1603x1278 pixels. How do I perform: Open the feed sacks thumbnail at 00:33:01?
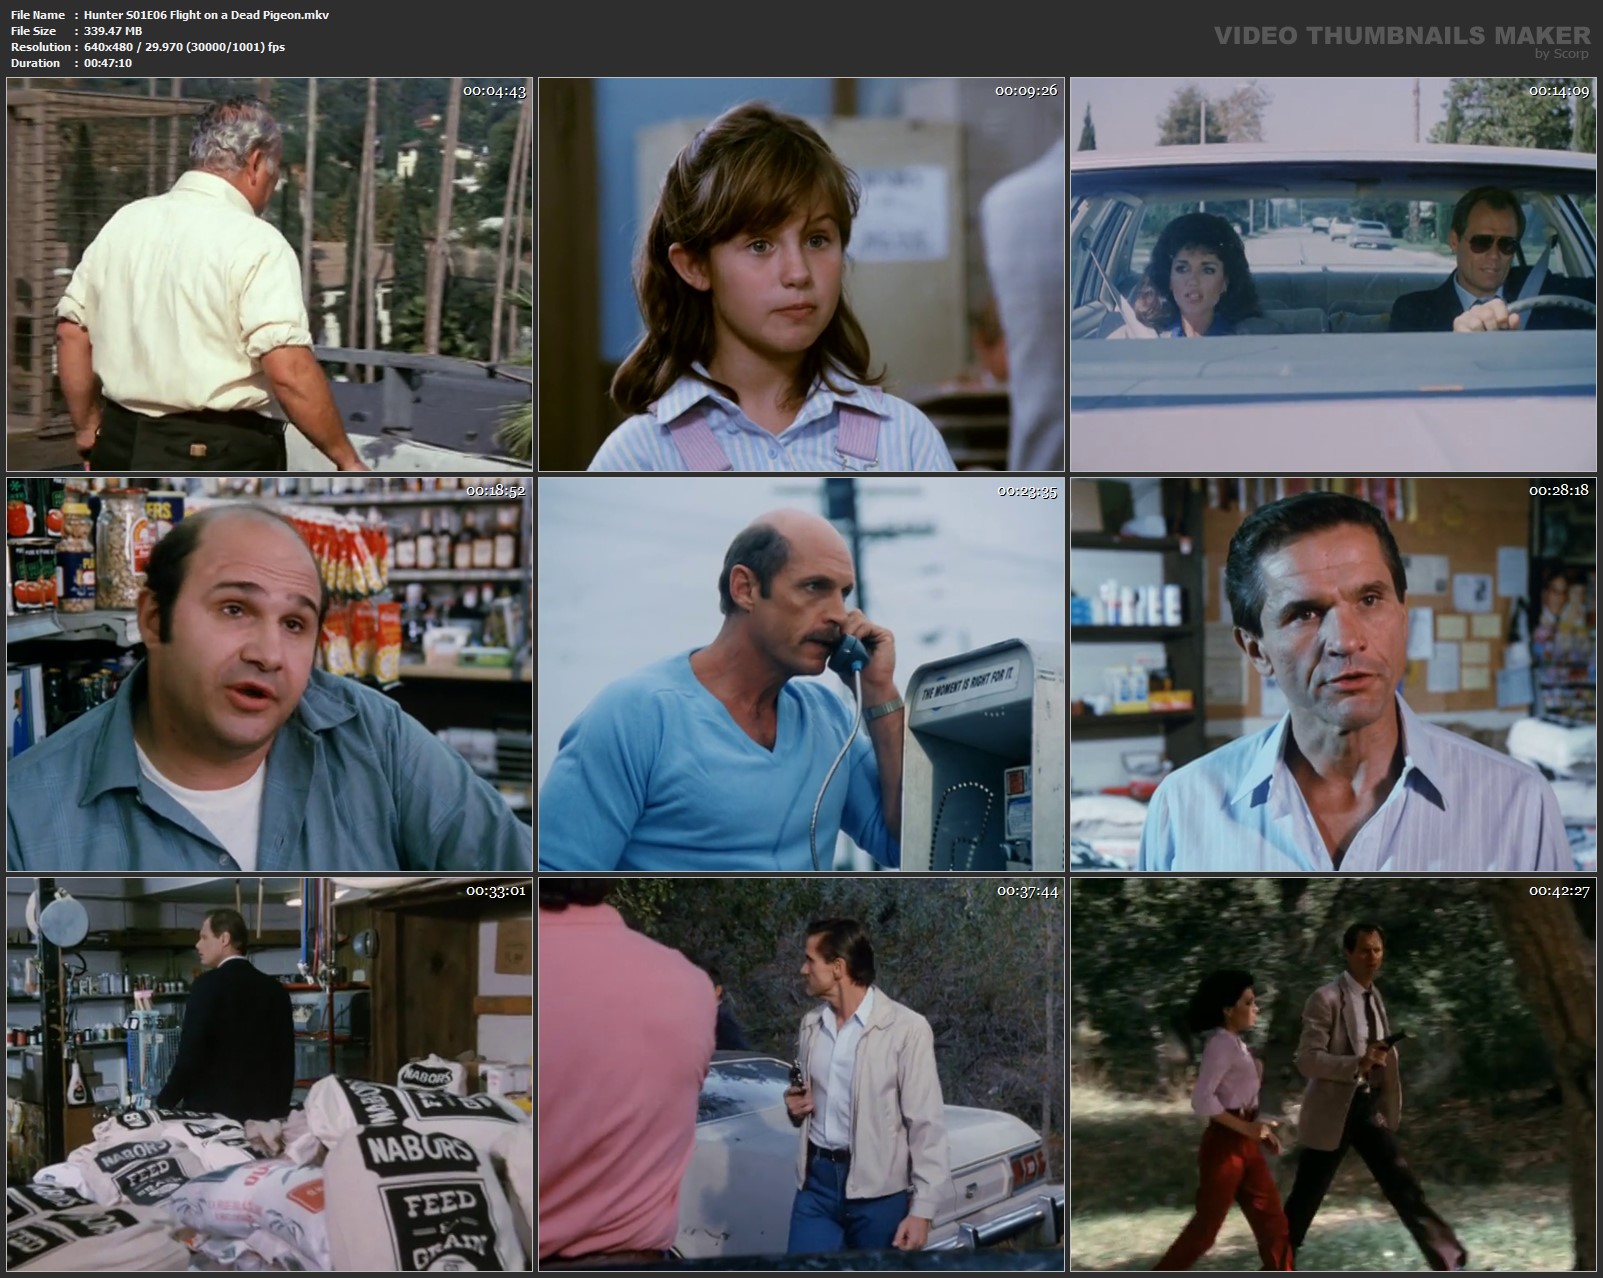pos(269,1074)
